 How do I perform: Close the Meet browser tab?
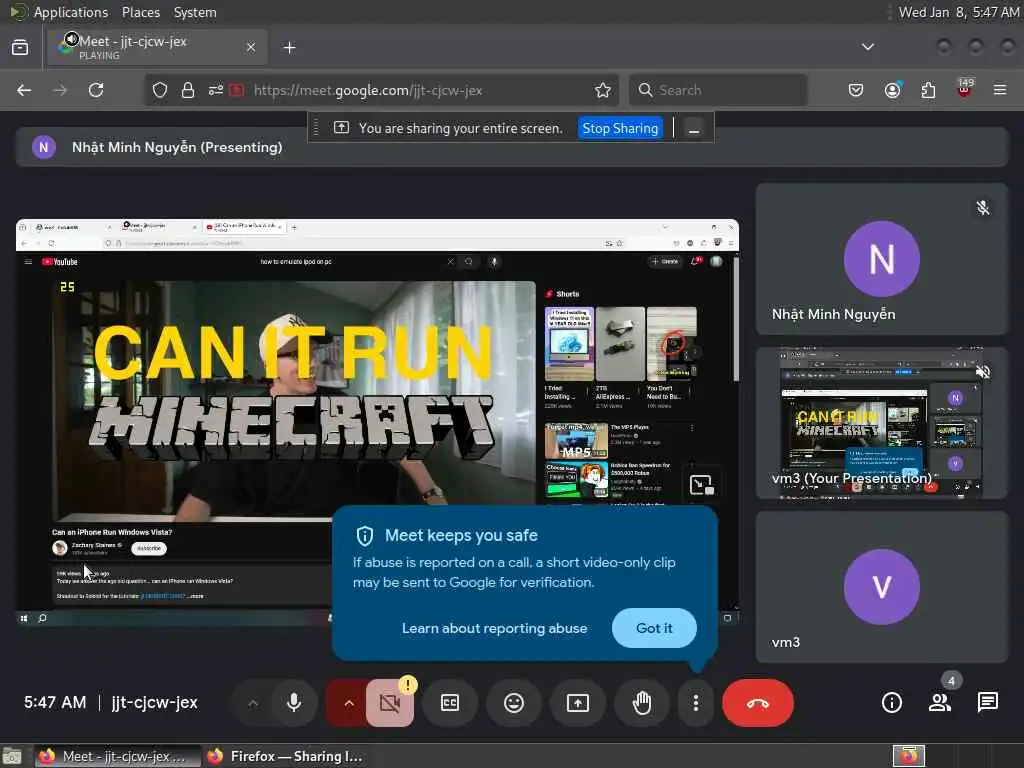(x=251, y=47)
